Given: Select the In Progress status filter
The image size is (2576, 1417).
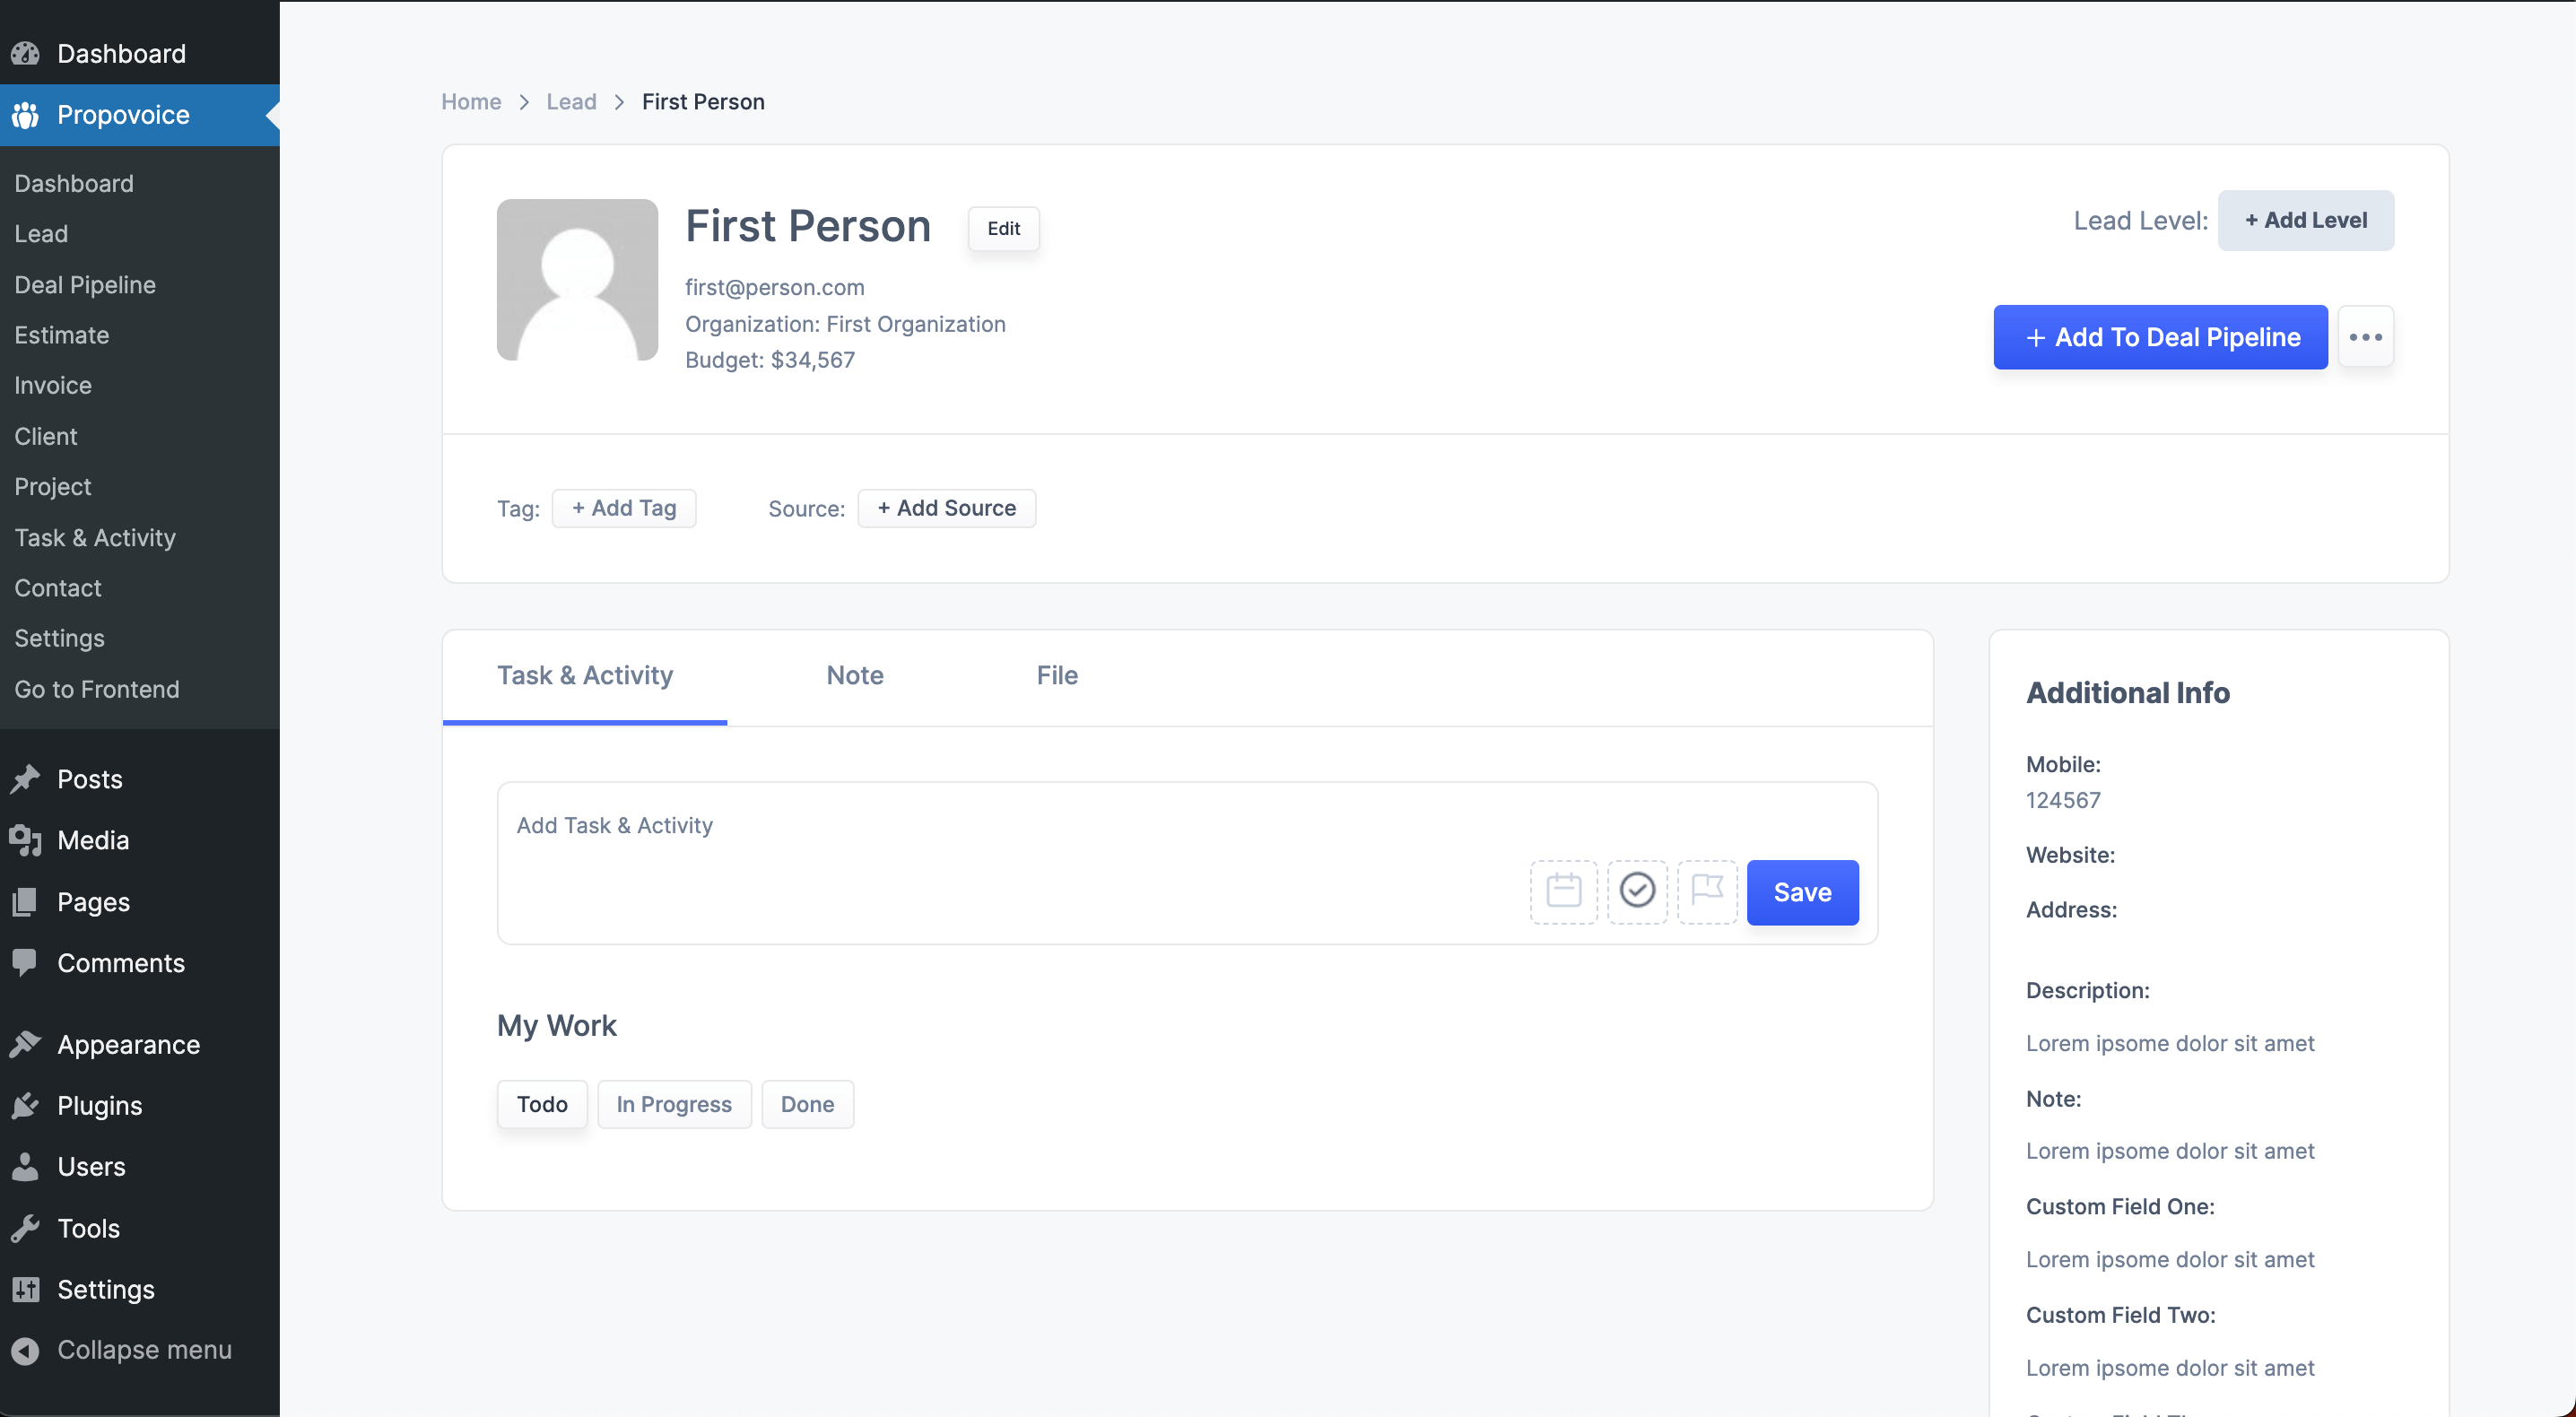Looking at the screenshot, I should coord(674,1103).
